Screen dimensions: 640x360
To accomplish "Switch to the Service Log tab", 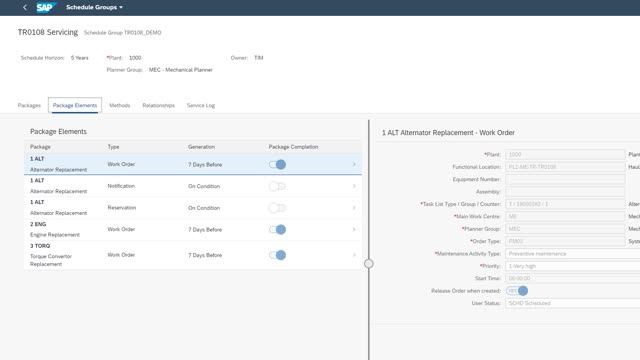I will [201, 105].
